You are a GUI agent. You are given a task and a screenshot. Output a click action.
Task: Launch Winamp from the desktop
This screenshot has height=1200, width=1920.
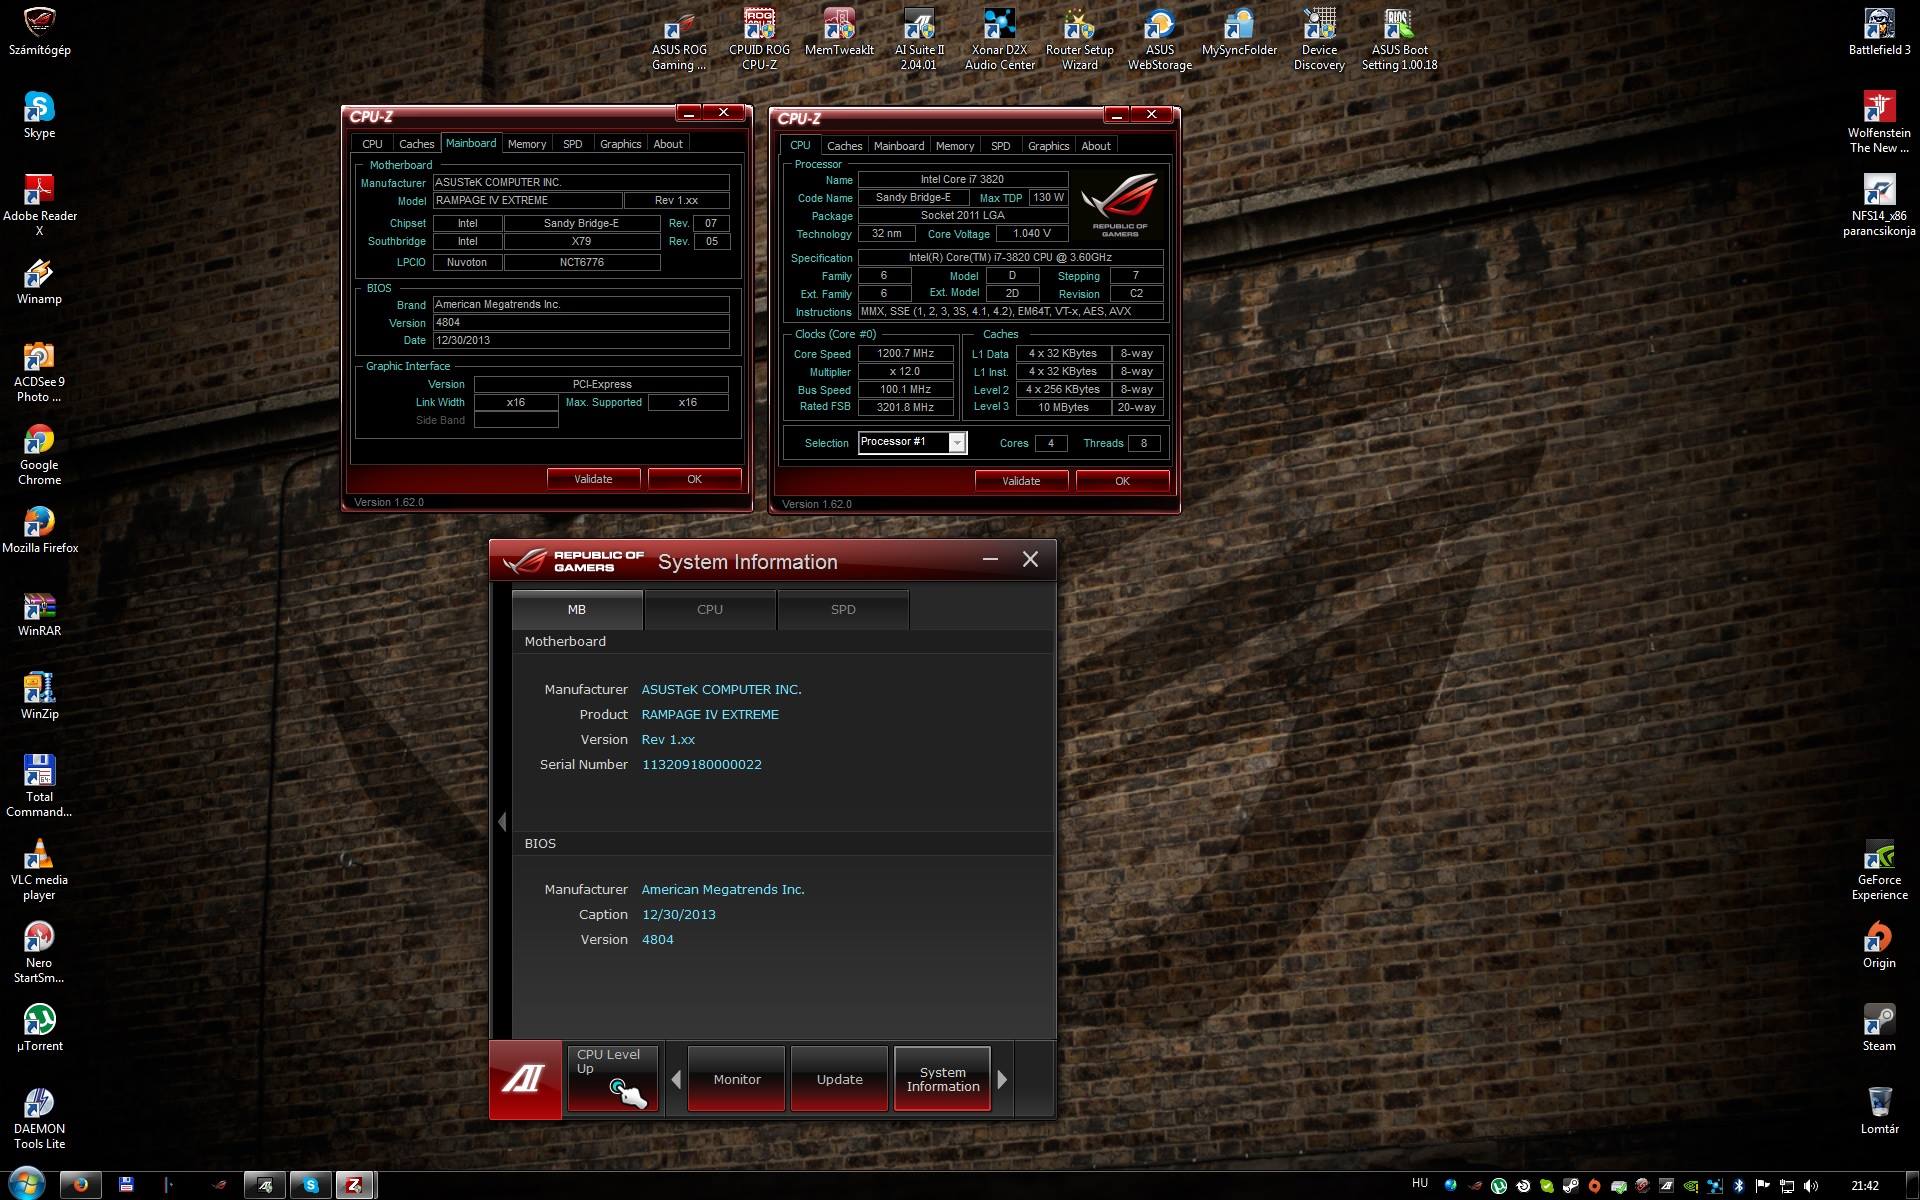[39, 282]
